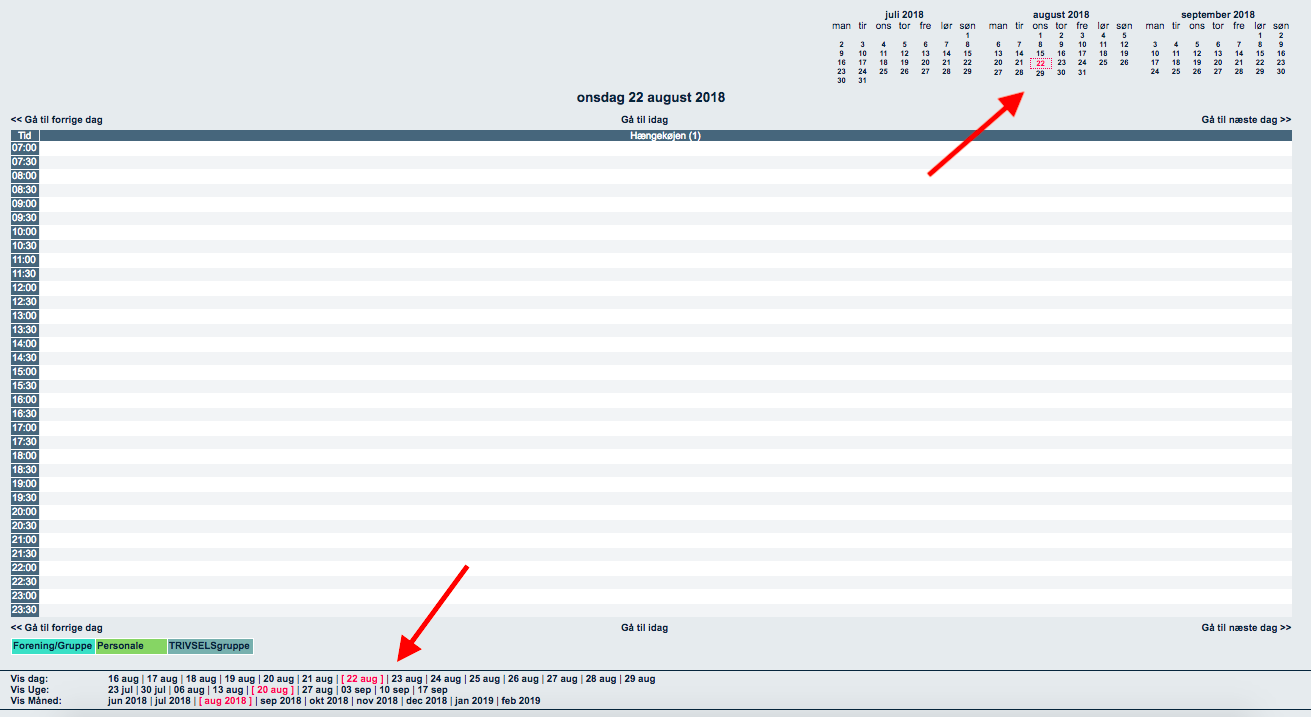Image resolution: width=1311 pixels, height=717 pixels.
Task: Click the 07:00 time slot label
Action: (x=24, y=148)
